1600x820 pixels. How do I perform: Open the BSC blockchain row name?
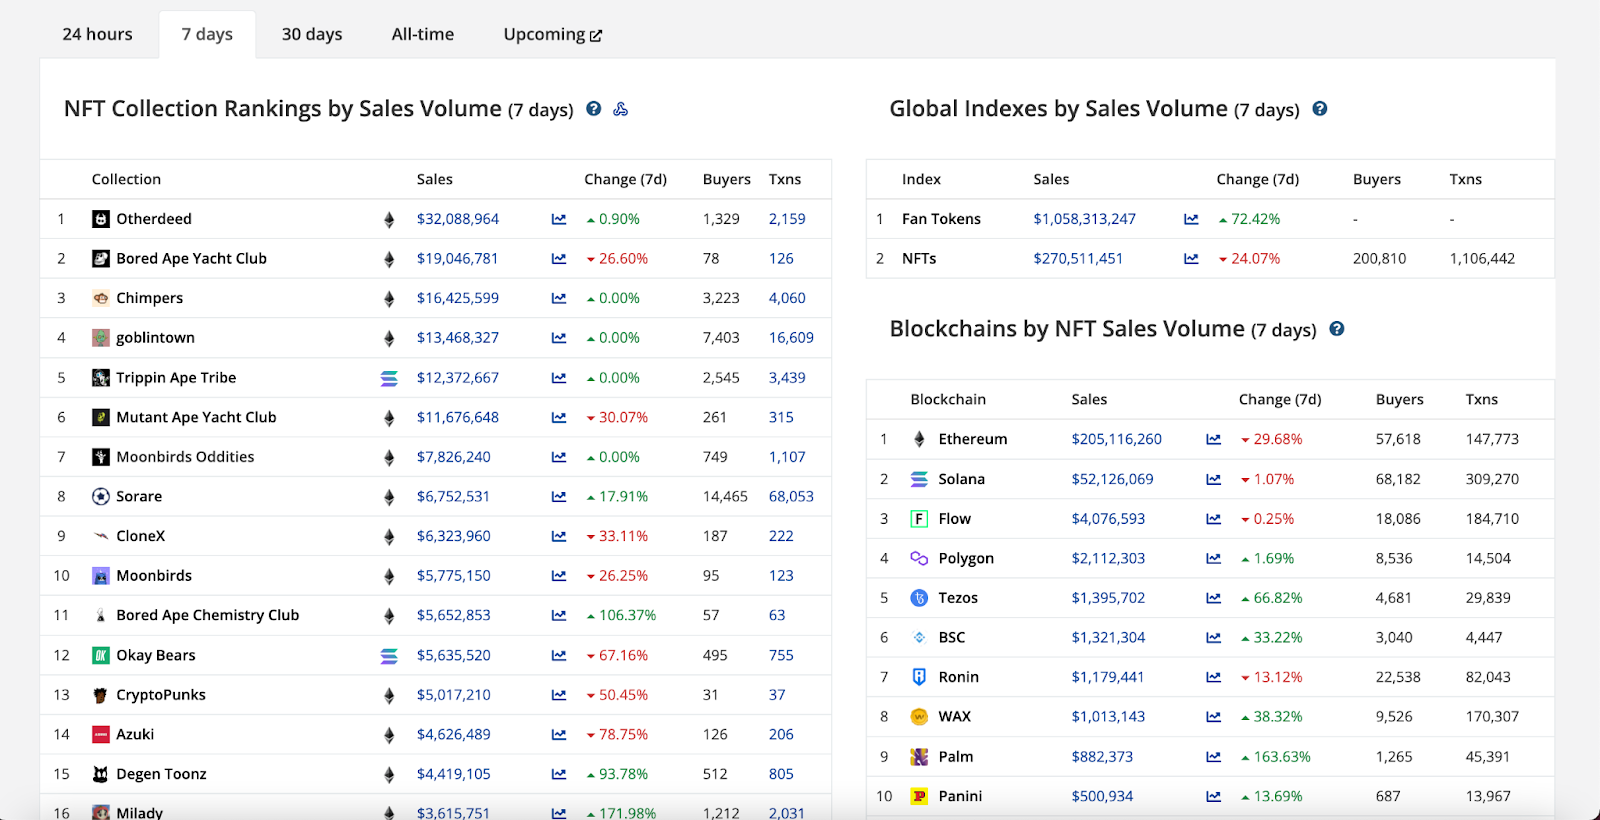[952, 637]
